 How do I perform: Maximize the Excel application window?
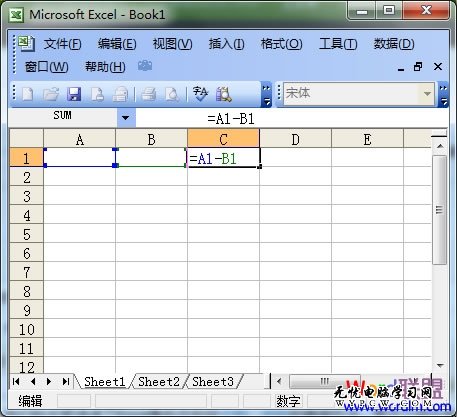pos(389,11)
